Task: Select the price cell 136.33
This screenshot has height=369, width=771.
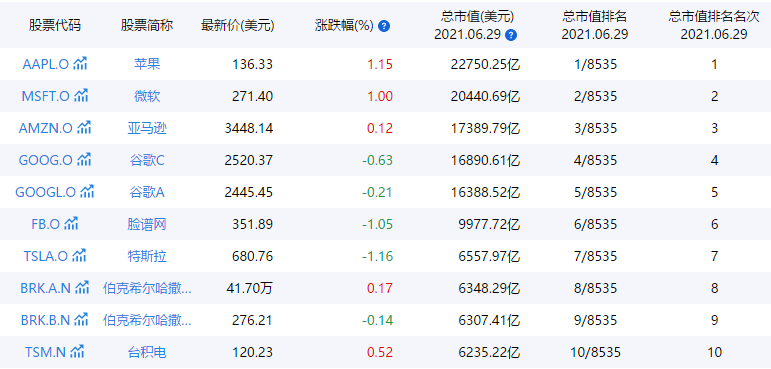Action: (252, 64)
